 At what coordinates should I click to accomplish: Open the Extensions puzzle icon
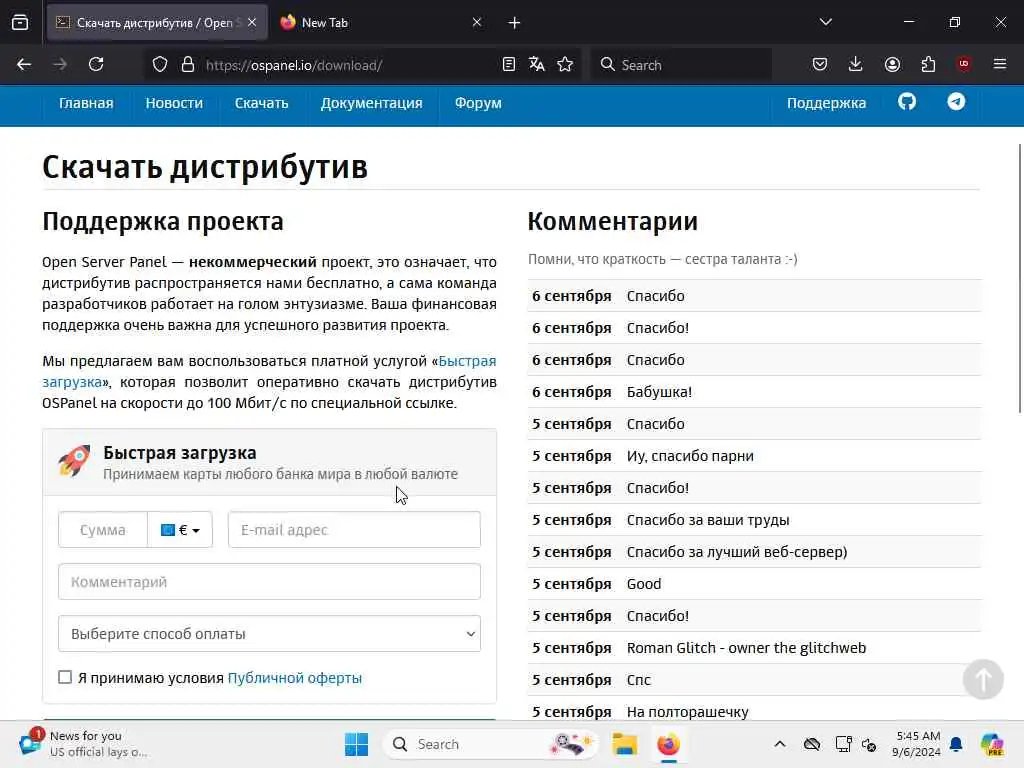[928, 64]
